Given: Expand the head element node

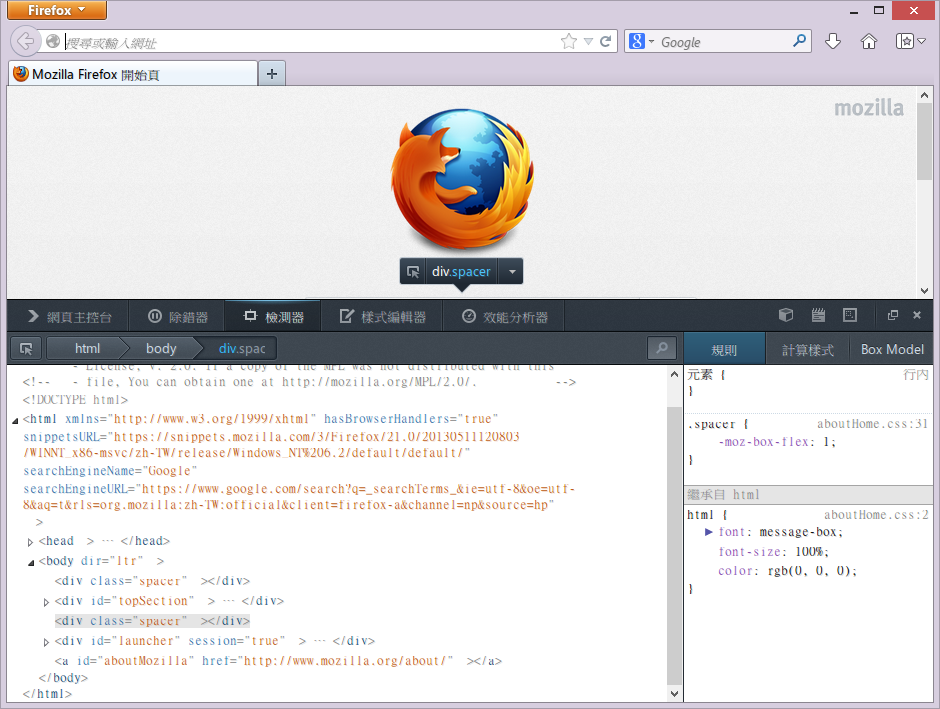Looking at the screenshot, I should 31,542.
